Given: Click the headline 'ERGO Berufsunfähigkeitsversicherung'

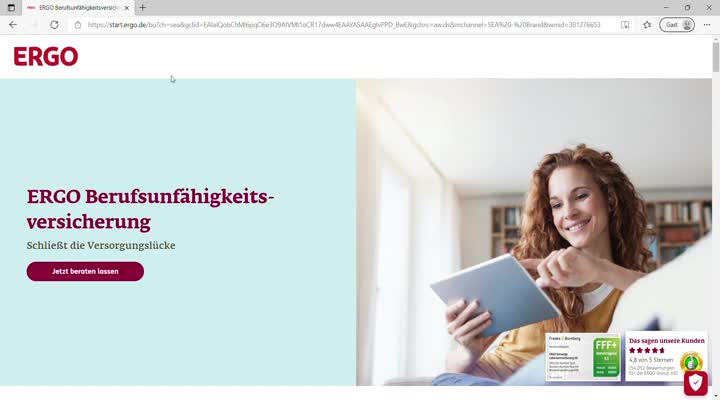Looking at the screenshot, I should click(x=150, y=209).
